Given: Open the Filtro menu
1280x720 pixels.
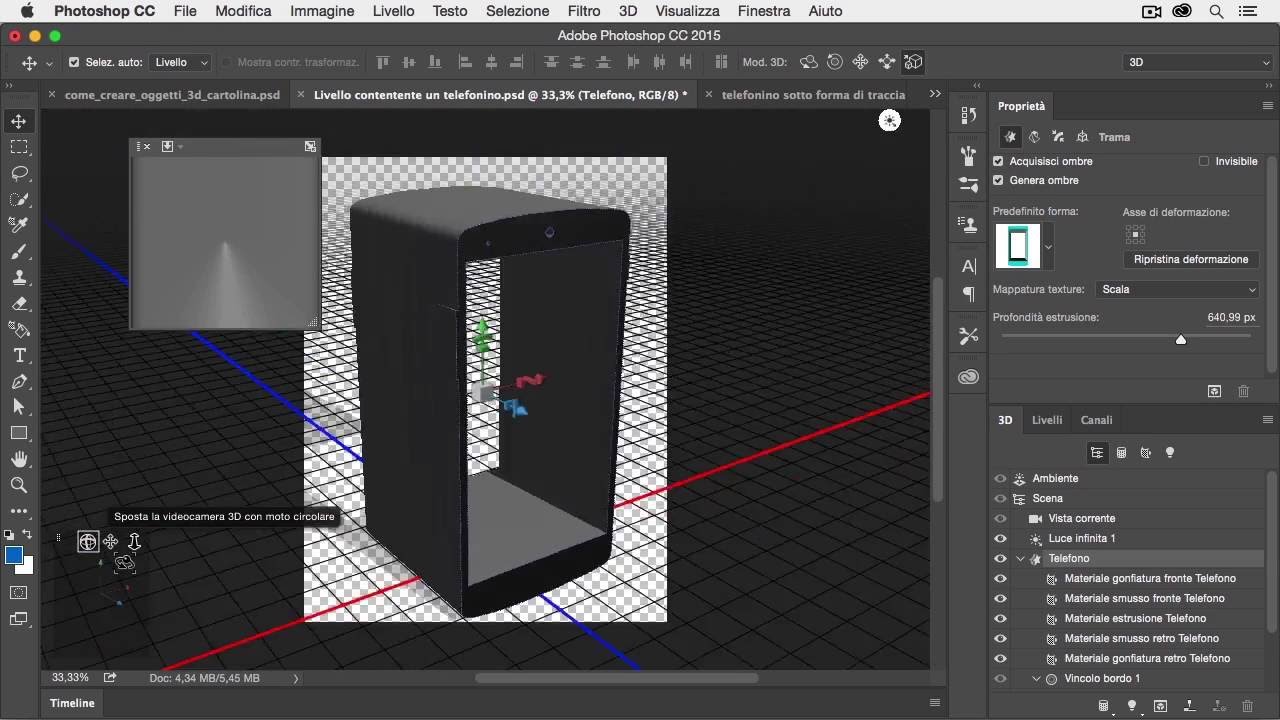Looking at the screenshot, I should point(584,11).
